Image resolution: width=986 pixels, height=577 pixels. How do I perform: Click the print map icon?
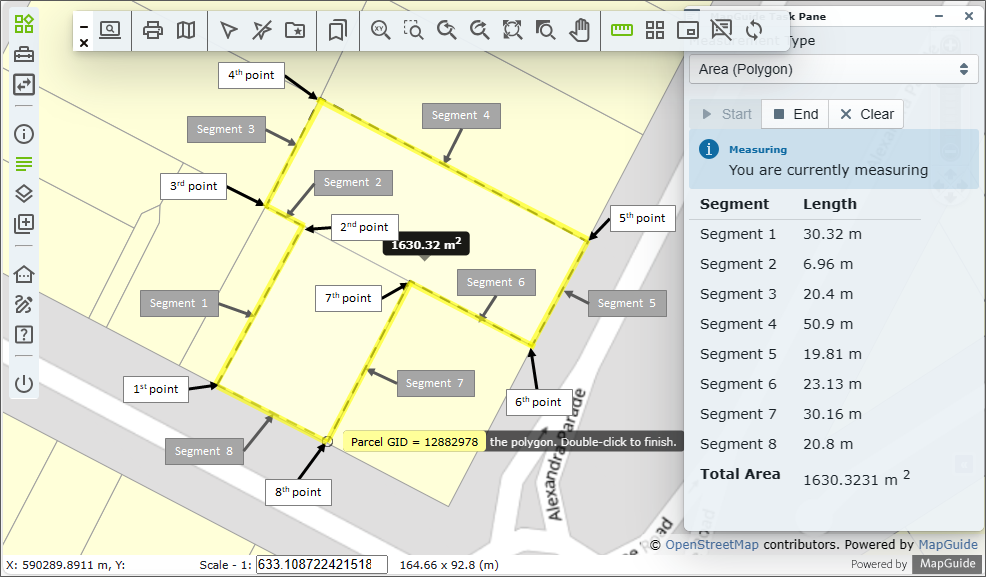pos(153,30)
